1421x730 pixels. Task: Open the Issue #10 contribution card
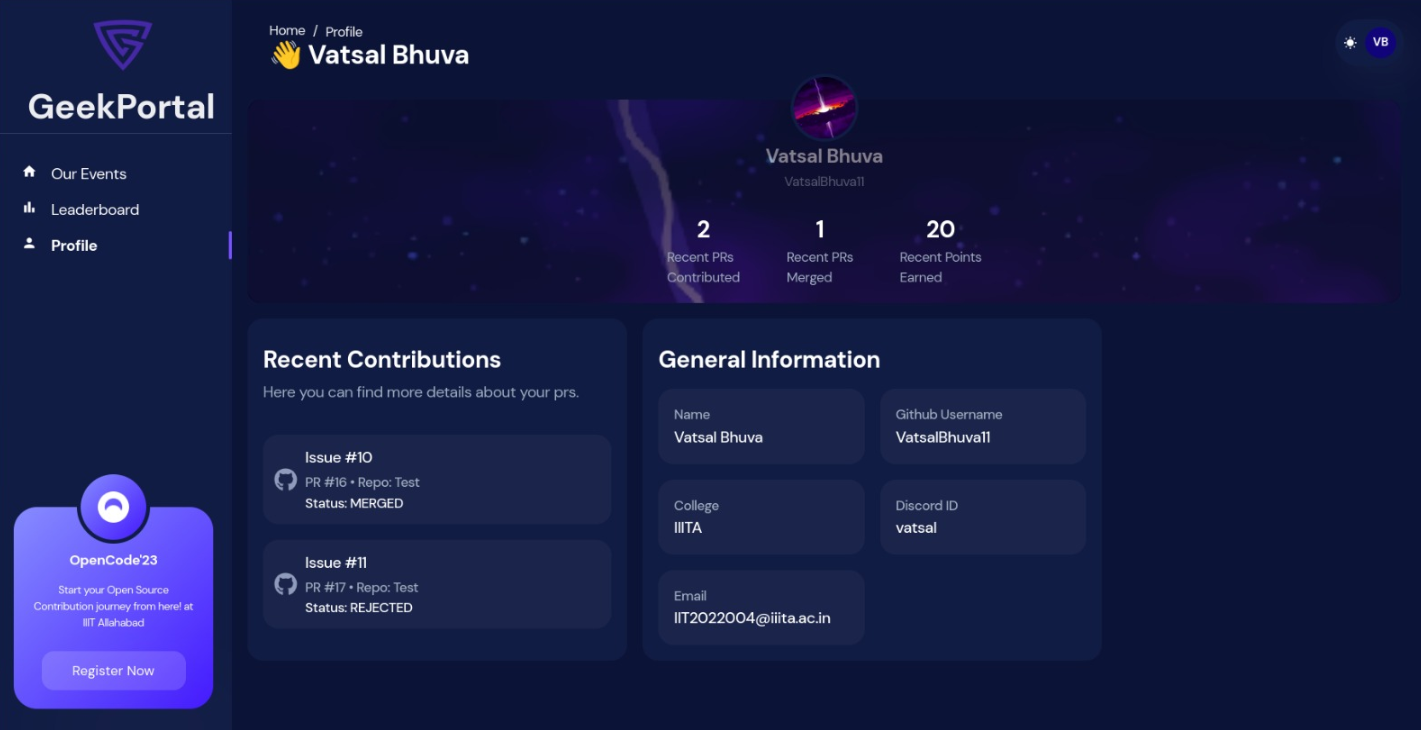[437, 479]
